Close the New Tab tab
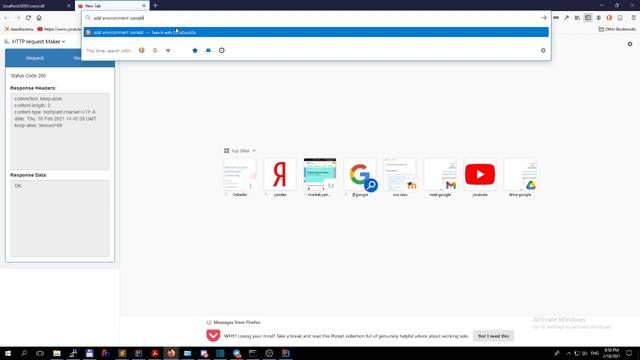The height and width of the screenshot is (360, 640). click(144, 6)
